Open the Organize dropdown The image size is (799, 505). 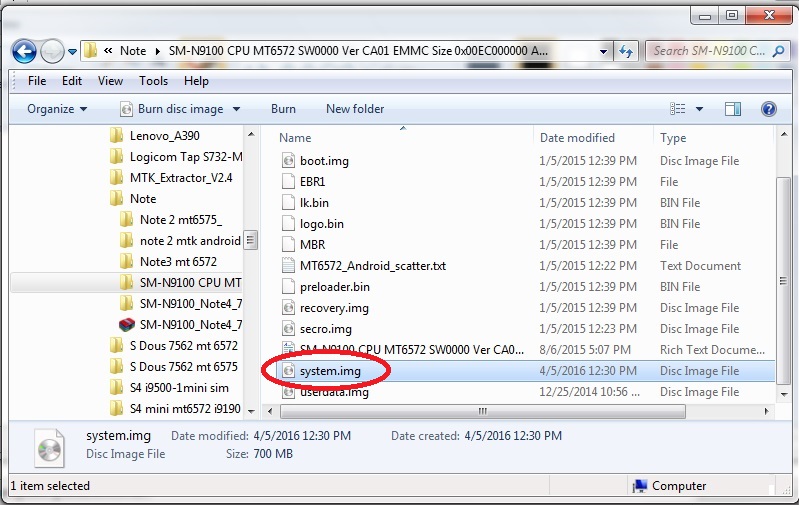[x=57, y=109]
